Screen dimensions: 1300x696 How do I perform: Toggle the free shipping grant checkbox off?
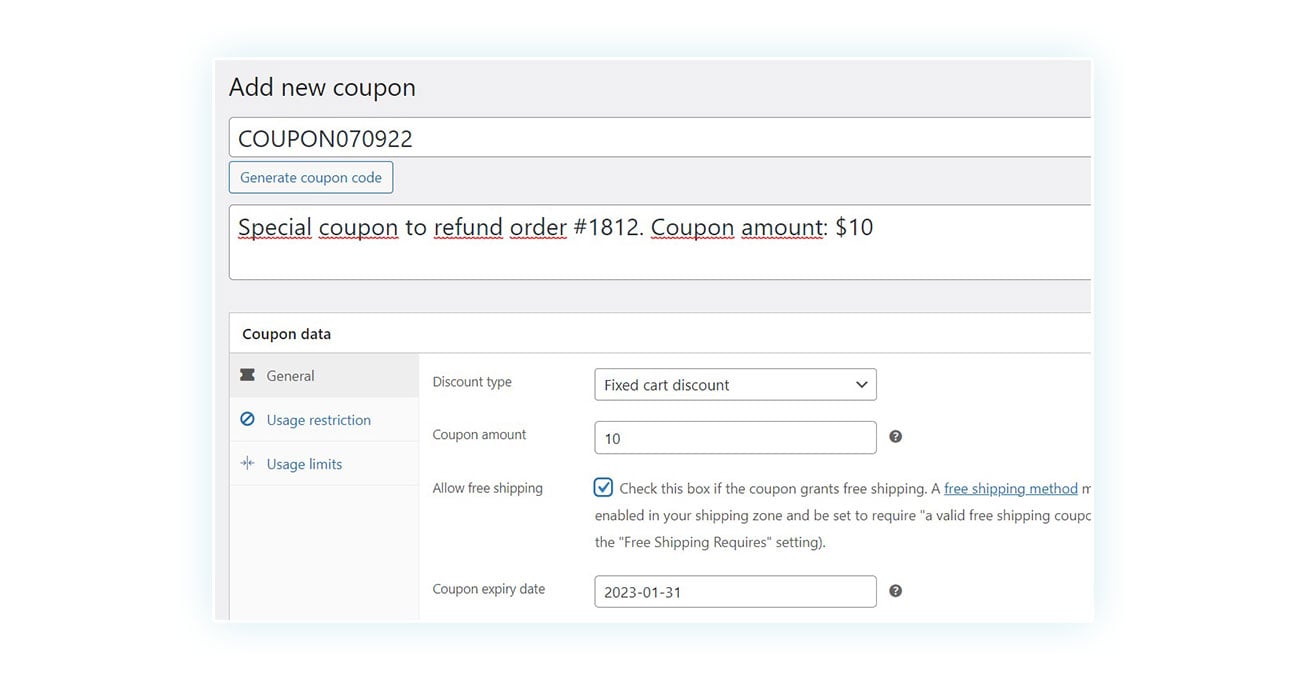(x=603, y=487)
